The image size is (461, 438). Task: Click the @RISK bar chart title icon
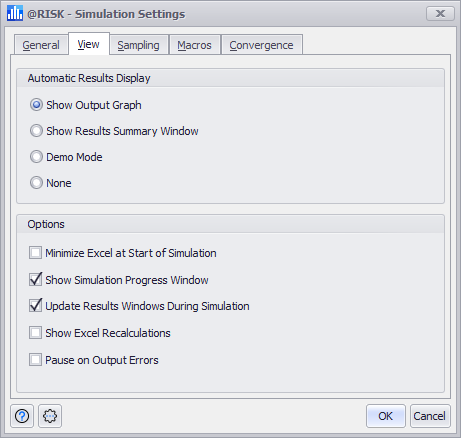(15, 13)
